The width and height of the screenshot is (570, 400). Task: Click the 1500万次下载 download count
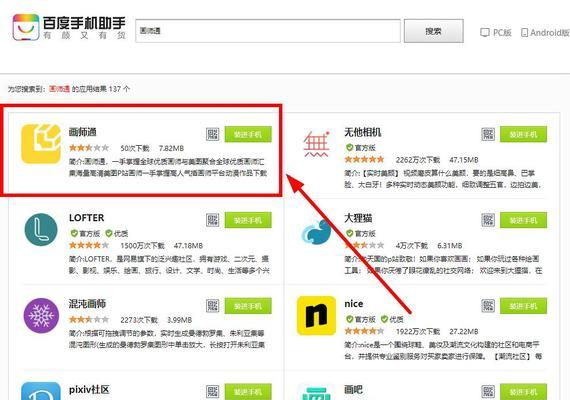(x=142, y=245)
